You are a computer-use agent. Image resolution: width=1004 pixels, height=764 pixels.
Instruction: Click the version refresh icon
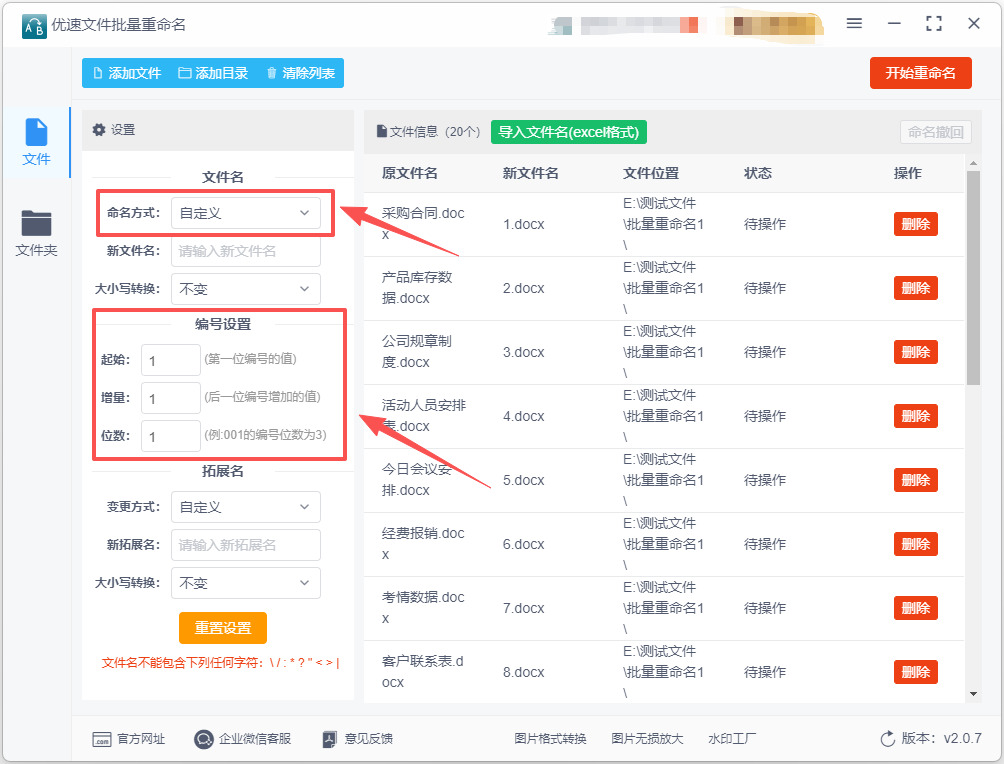coord(887,739)
